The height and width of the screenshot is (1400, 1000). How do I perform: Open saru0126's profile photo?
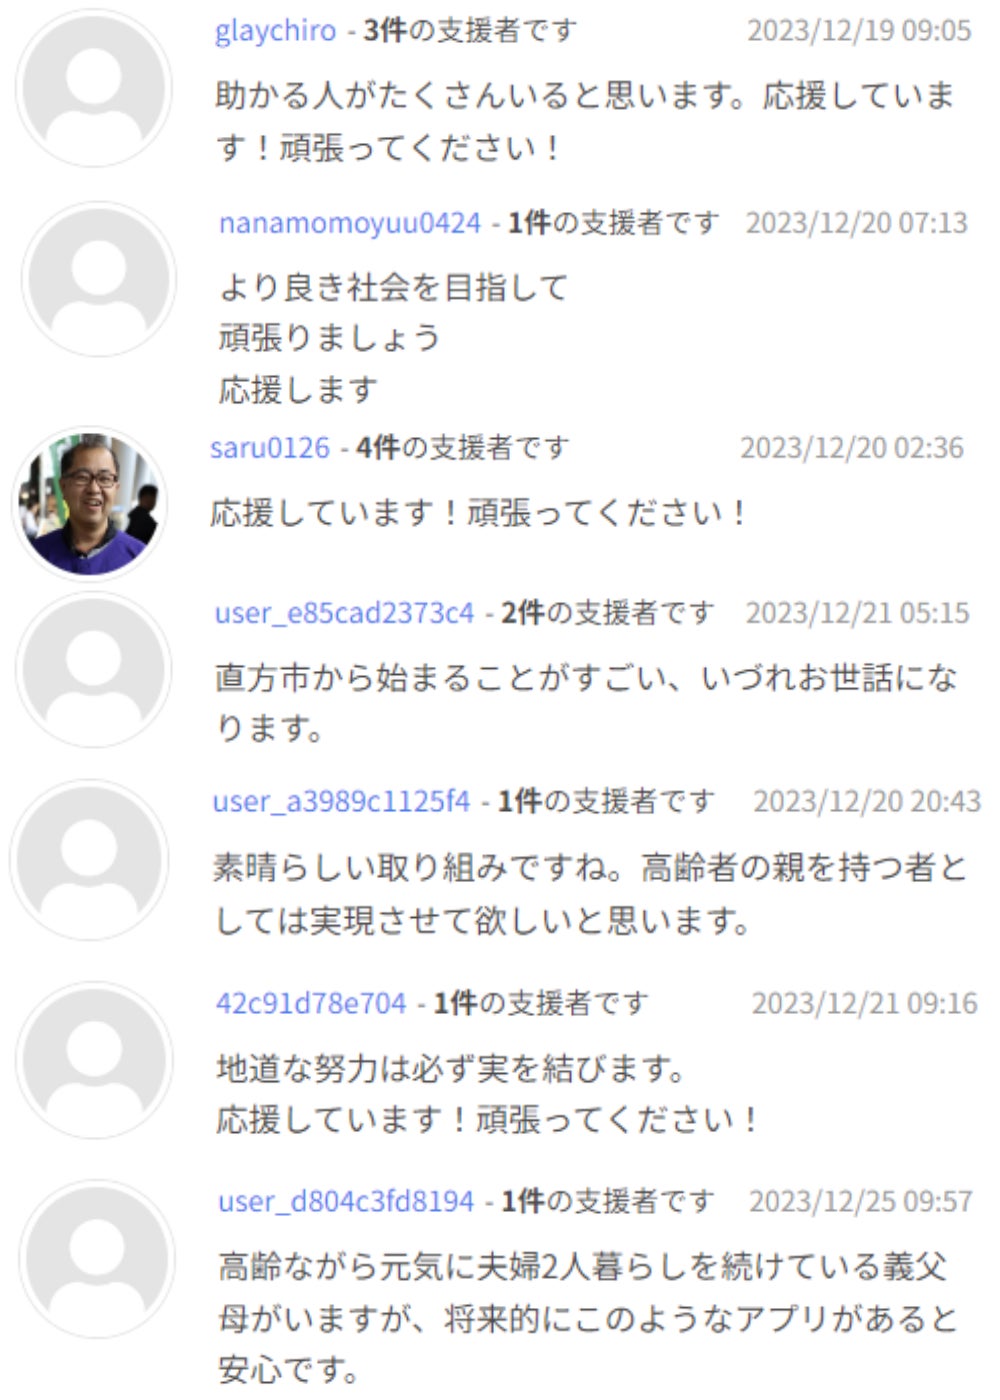coord(90,504)
